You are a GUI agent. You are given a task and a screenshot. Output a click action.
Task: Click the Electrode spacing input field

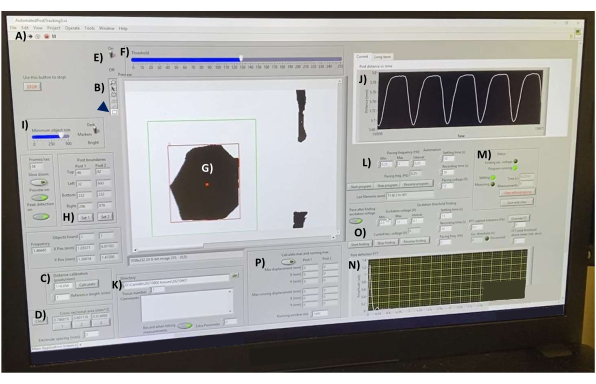tap(91, 335)
